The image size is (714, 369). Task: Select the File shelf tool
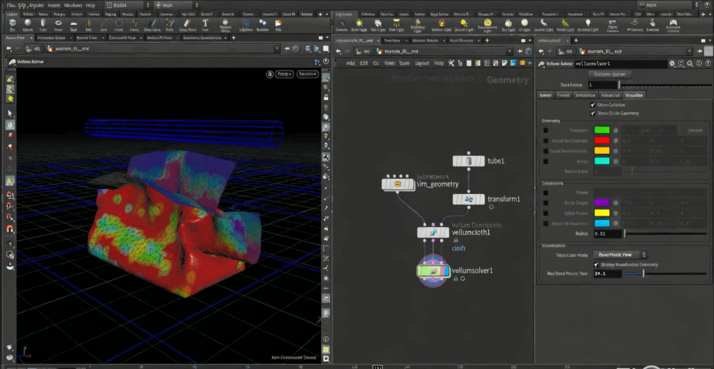278,25
